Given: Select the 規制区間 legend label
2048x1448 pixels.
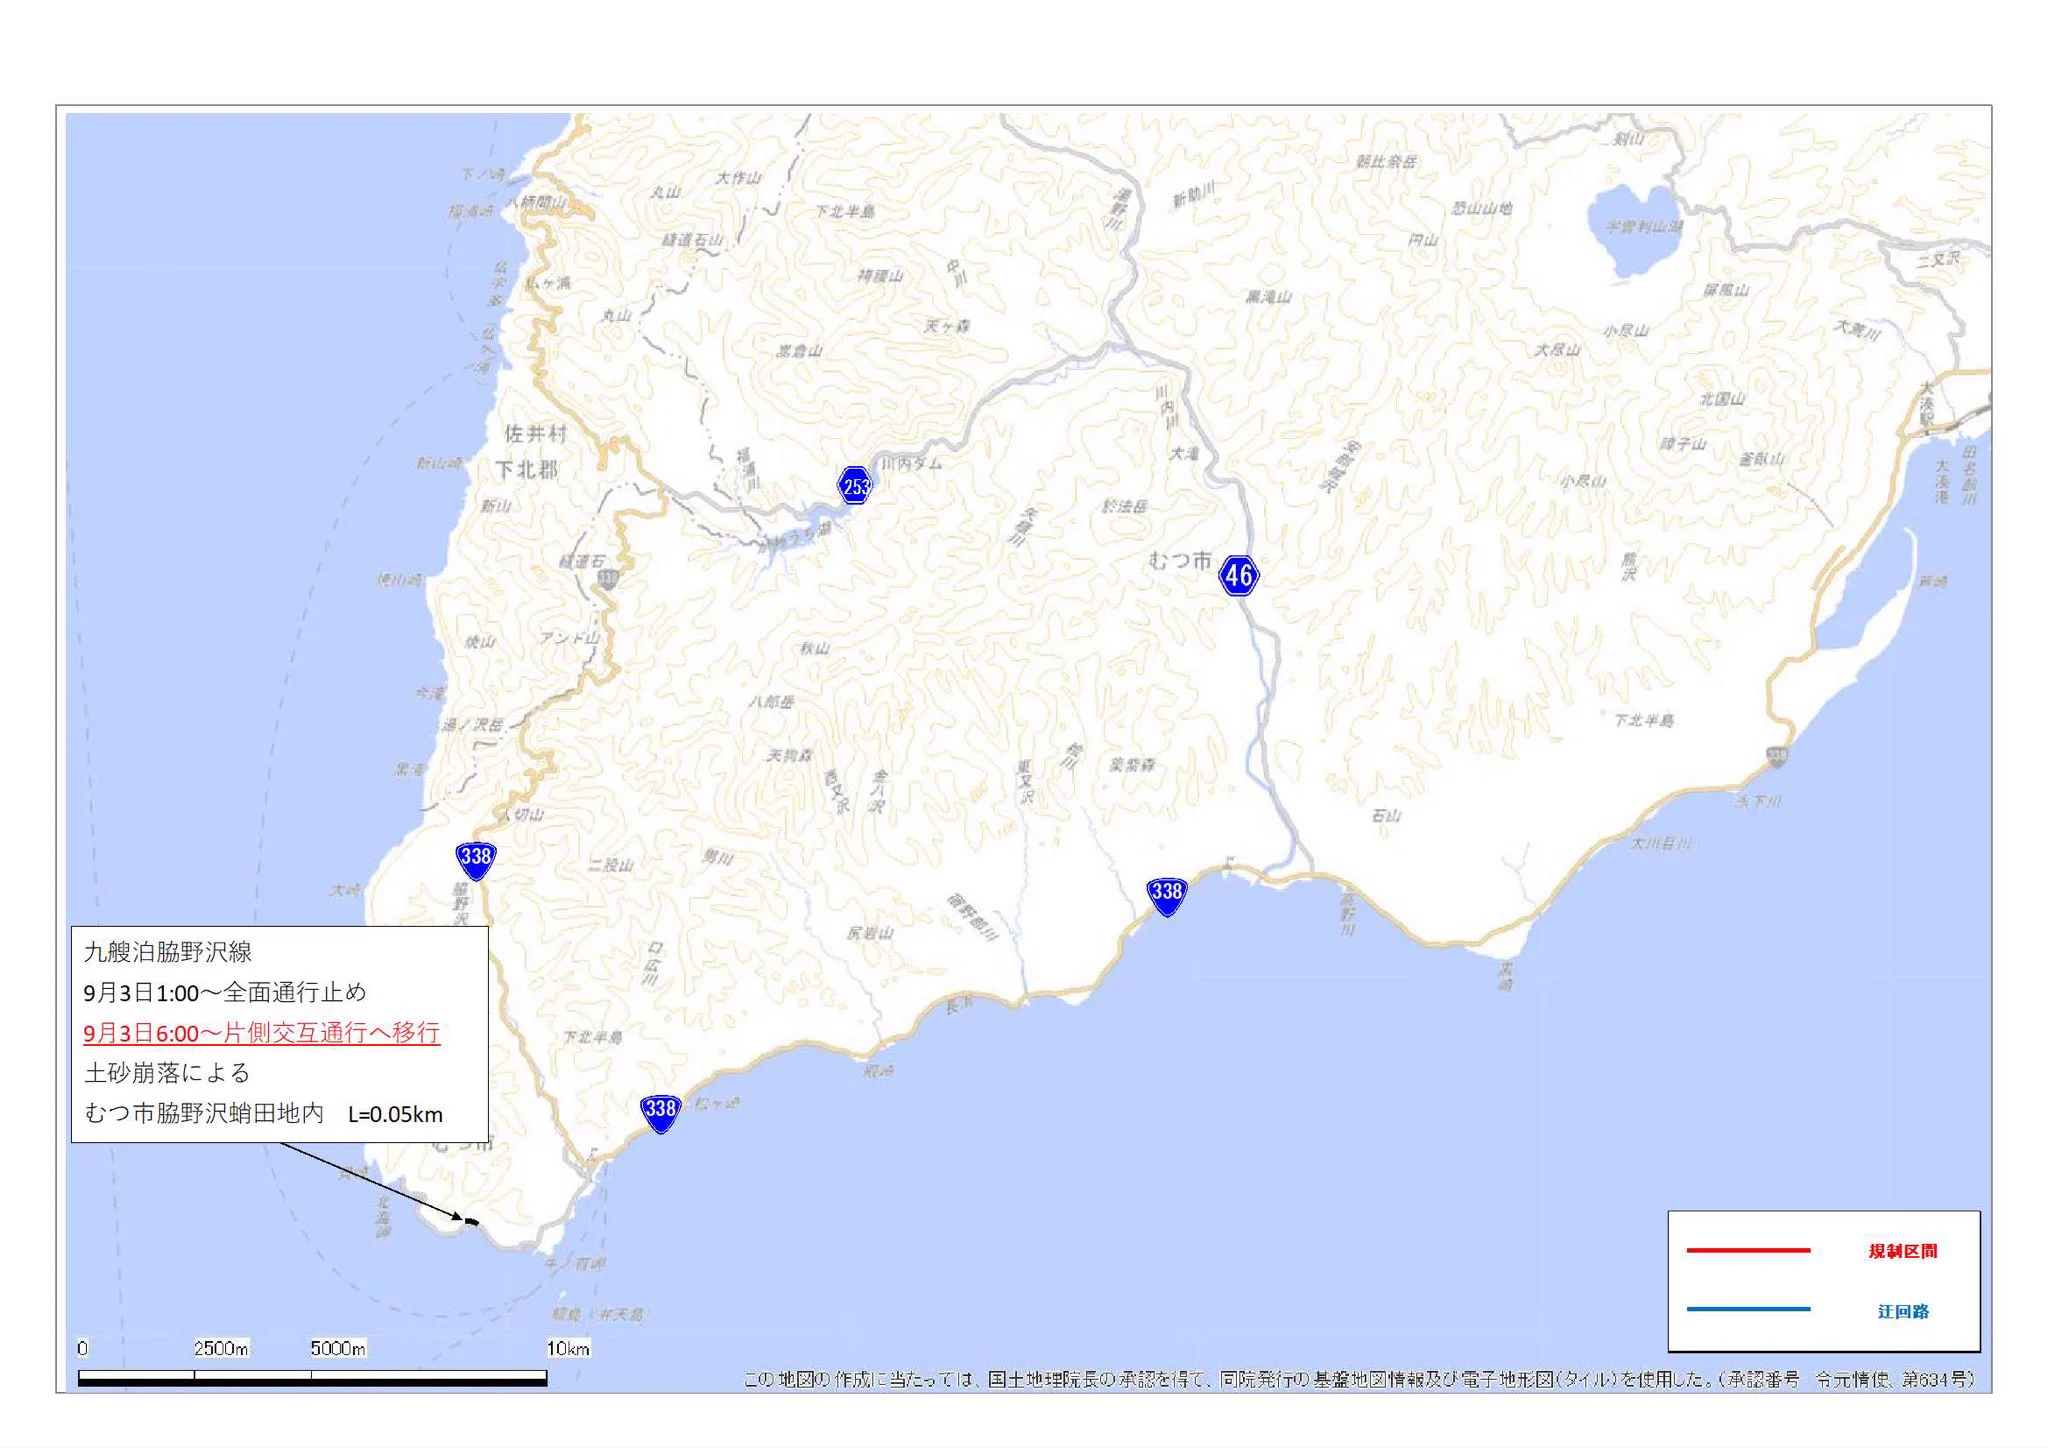Looking at the screenshot, I should pyautogui.click(x=1903, y=1251).
